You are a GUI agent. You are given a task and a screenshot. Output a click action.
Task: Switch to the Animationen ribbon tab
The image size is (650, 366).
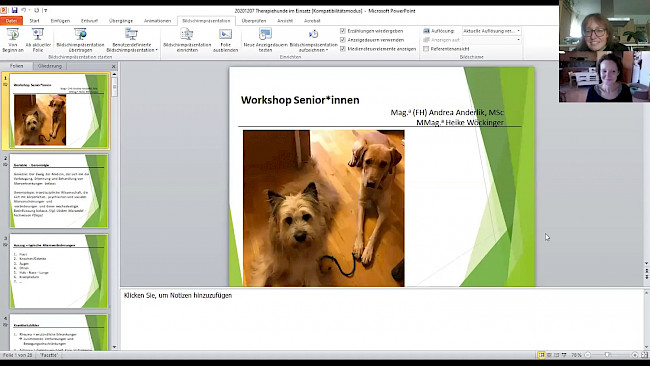point(158,21)
